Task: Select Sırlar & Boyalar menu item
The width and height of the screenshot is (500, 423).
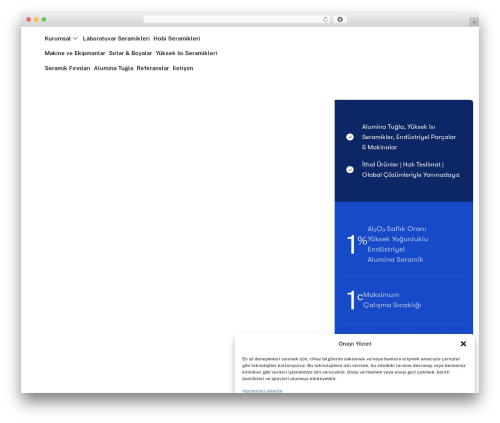Action: pyautogui.click(x=130, y=53)
